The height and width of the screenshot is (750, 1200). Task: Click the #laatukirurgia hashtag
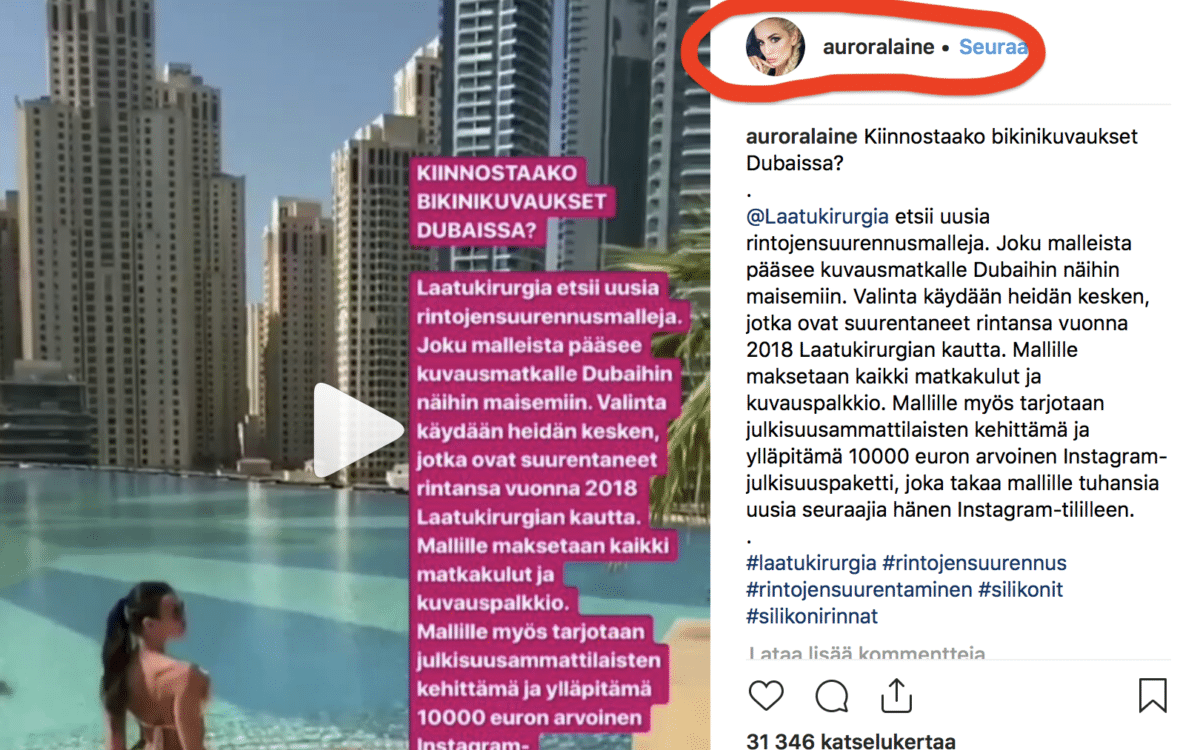coord(811,563)
